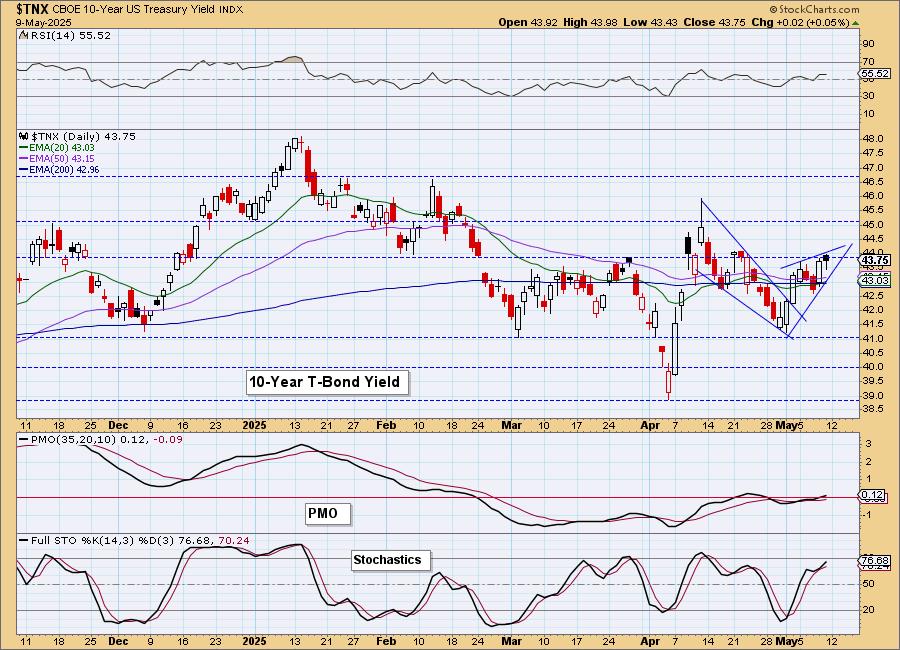The height and width of the screenshot is (650, 900).
Task: Click the 70 label on RSI axis
Action: (x=868, y=61)
